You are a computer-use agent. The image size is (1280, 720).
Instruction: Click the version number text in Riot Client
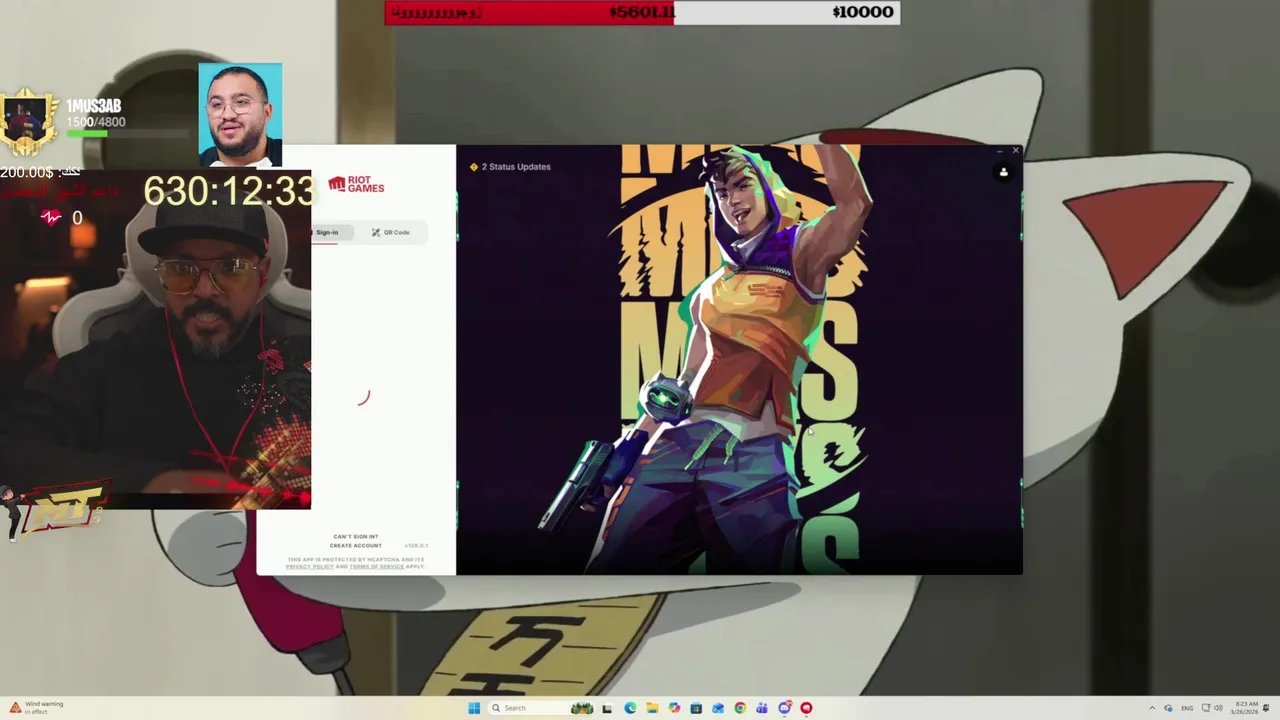click(416, 546)
